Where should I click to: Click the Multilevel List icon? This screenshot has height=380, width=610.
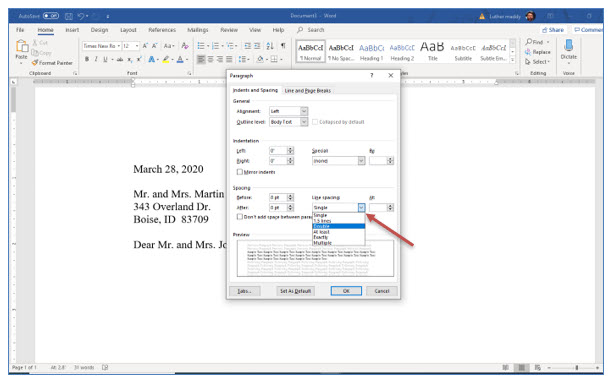click(x=230, y=46)
